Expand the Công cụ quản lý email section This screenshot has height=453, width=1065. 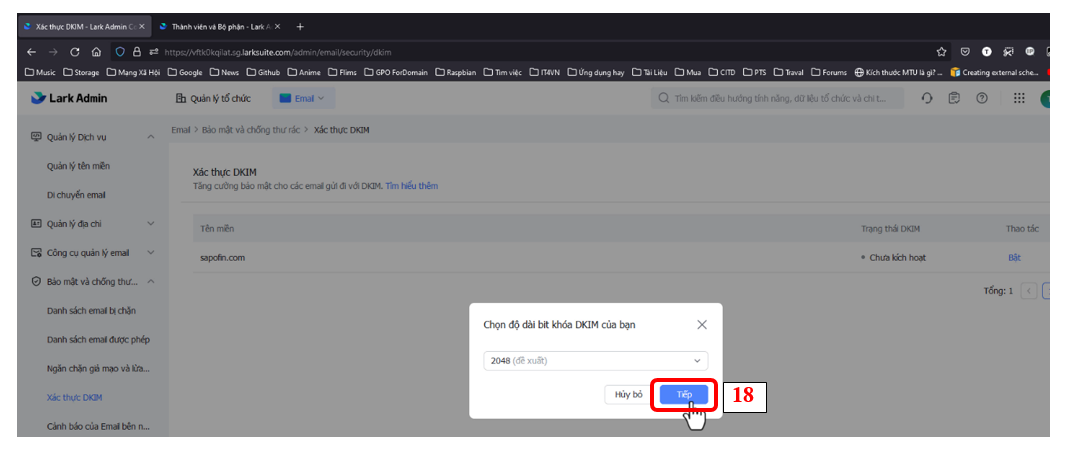pos(151,253)
